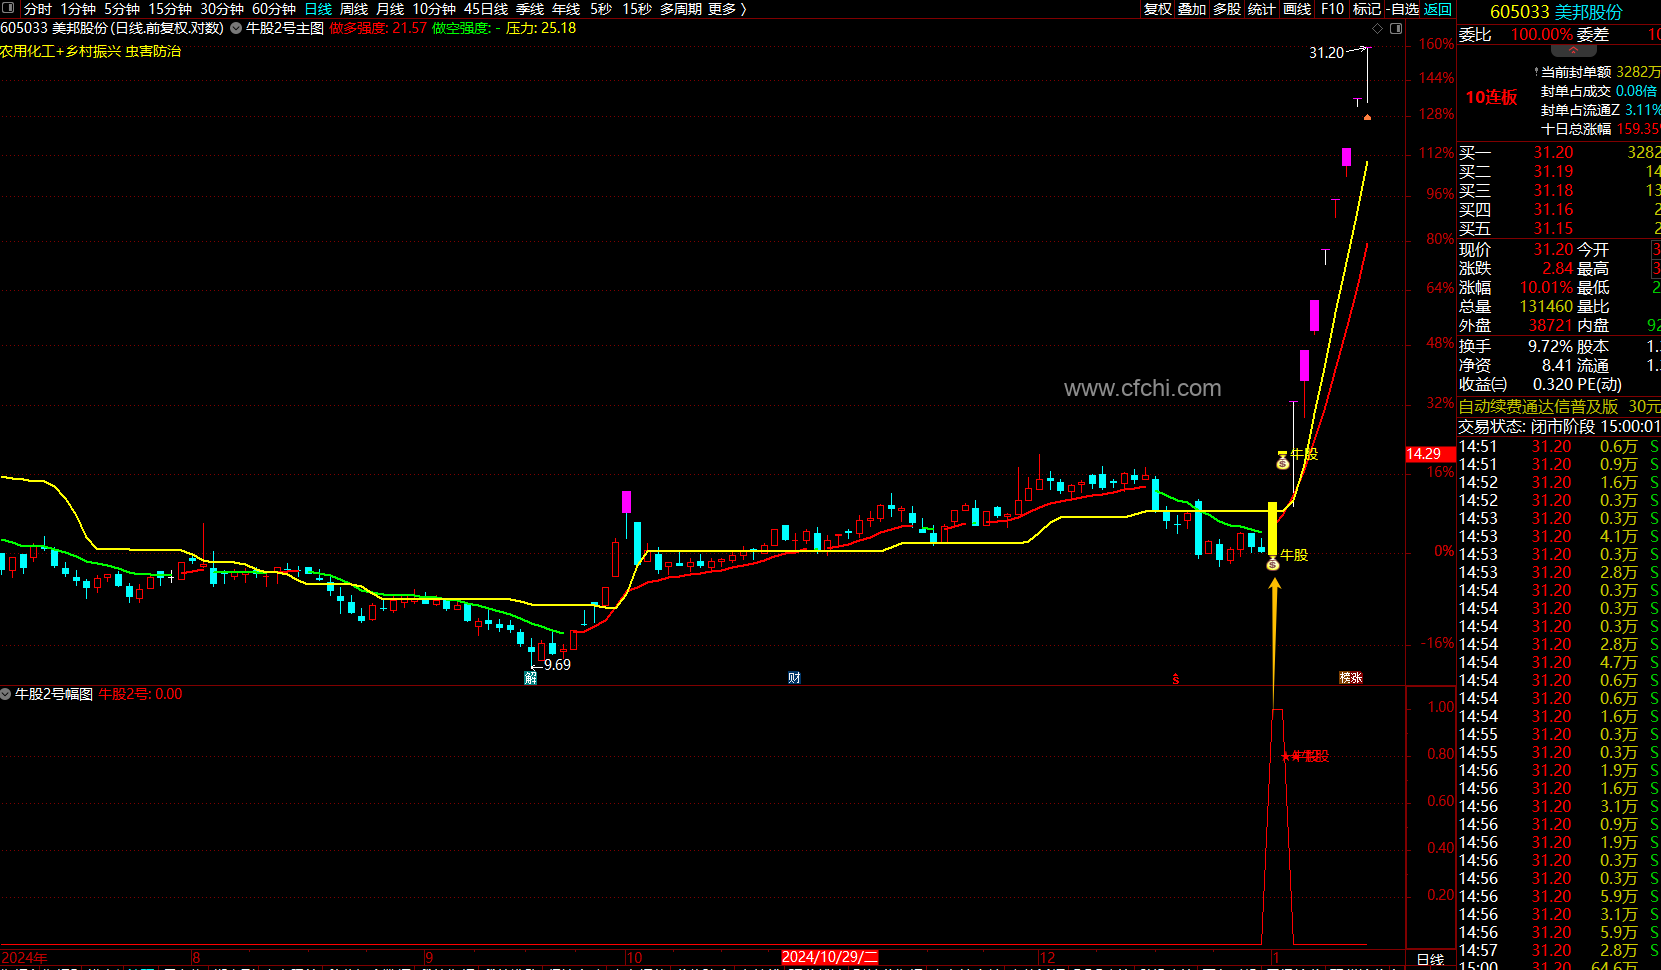Viewport: 1661px width, 970px height.
Task: Switch to the 15秒 chart period
Action: pos(637,9)
